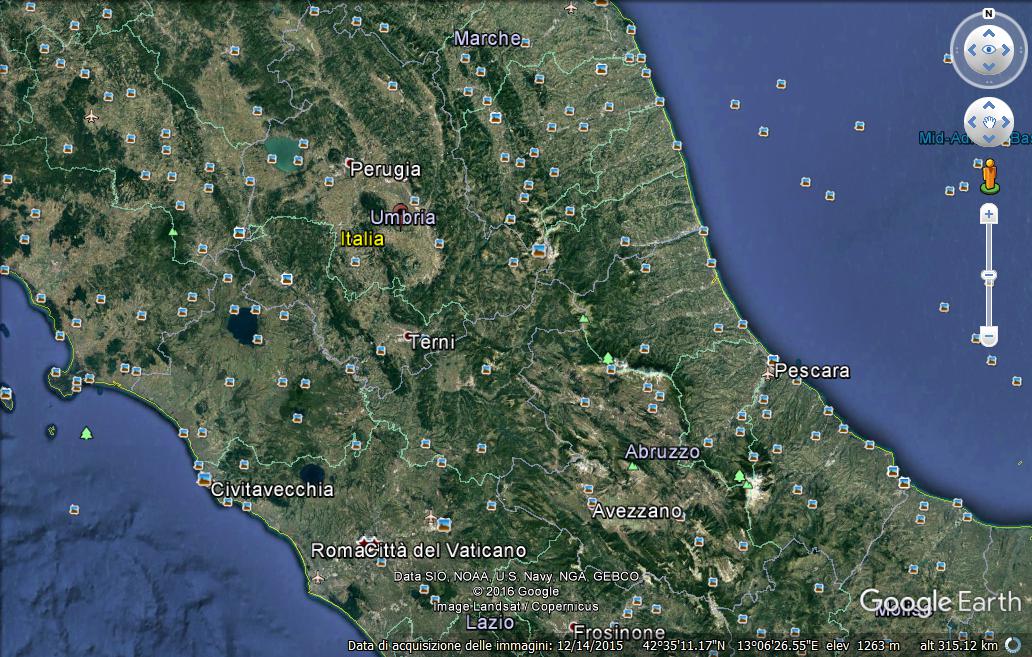
Task: Click the North compass indicator
Action: point(988,14)
